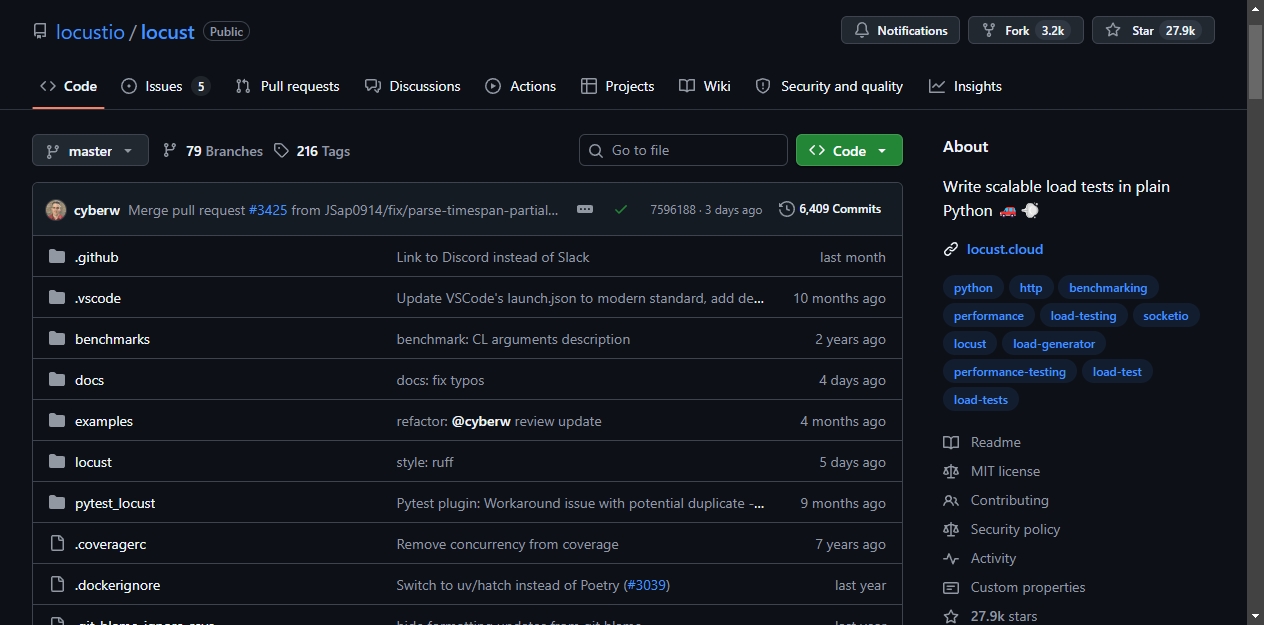Screen dimensions: 1264x625
Task: View the Insights tab
Action: pos(965,86)
